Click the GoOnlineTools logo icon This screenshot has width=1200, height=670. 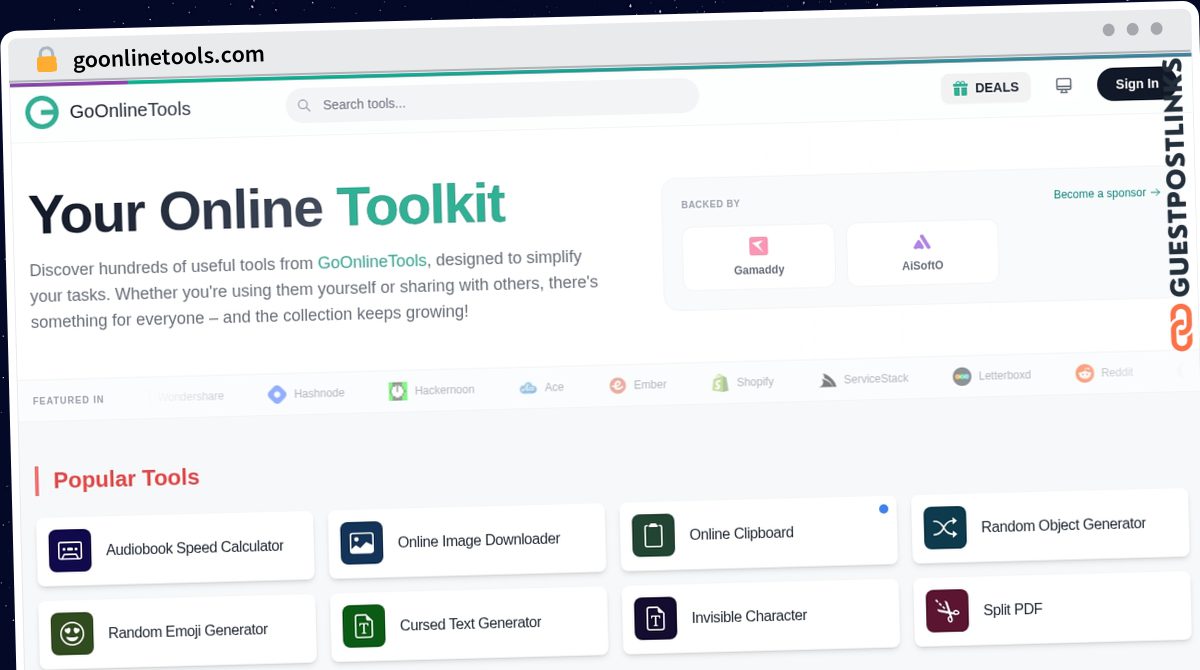pyautogui.click(x=42, y=112)
